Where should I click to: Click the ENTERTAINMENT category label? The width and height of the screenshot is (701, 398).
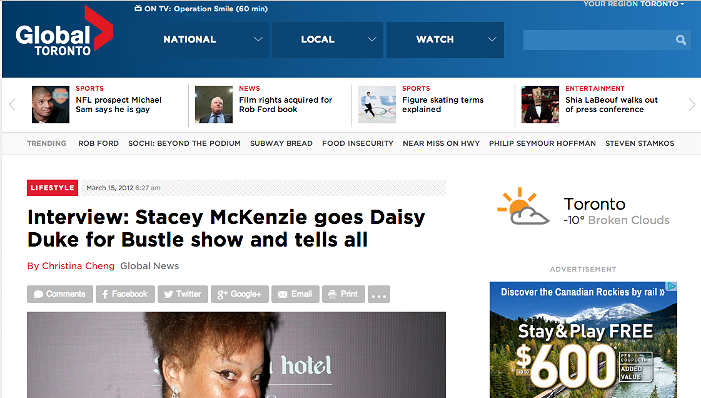pos(595,89)
